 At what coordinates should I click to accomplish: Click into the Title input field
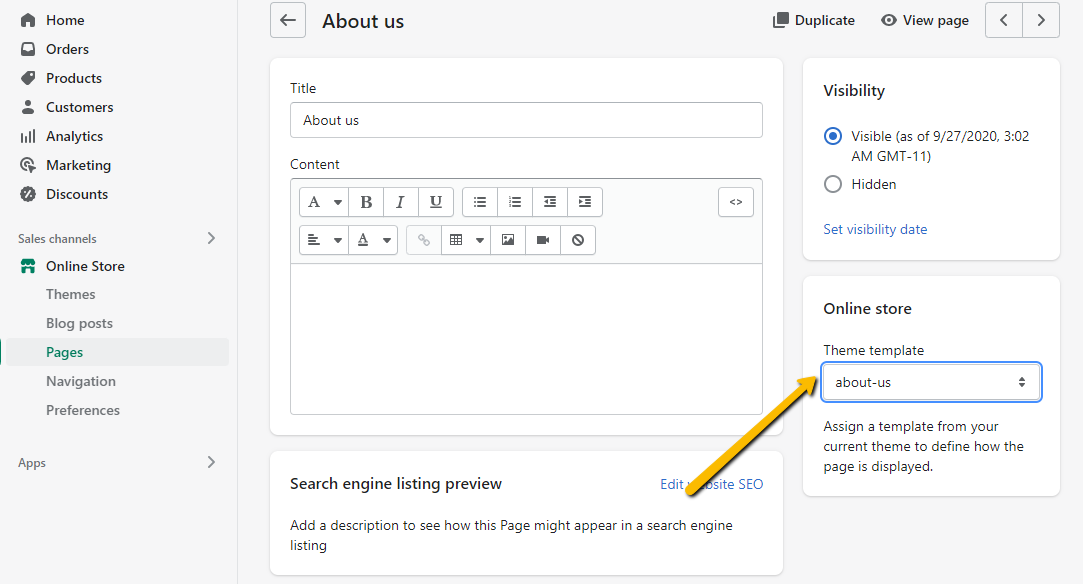(526, 120)
